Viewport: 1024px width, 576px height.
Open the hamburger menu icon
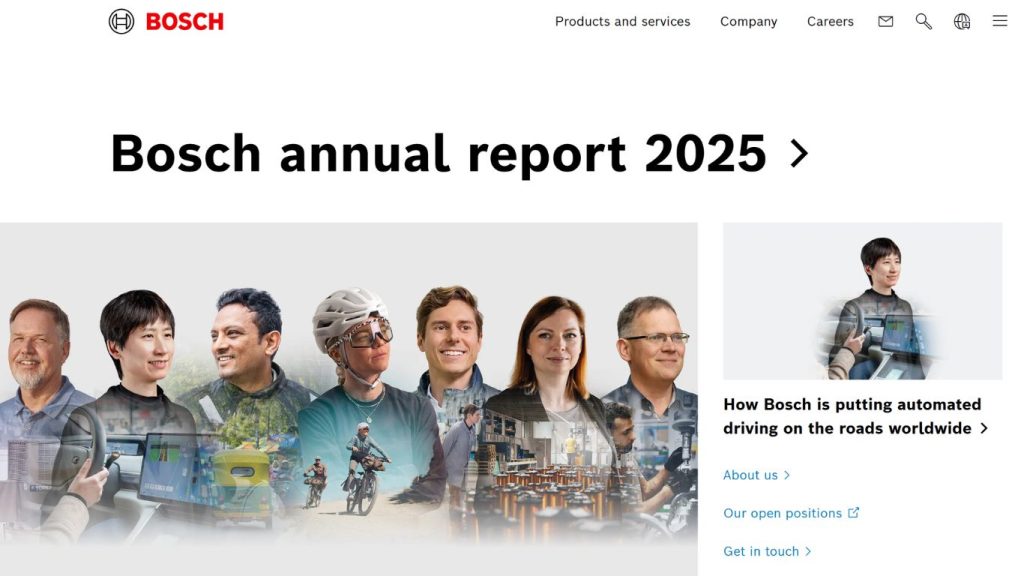1000,21
